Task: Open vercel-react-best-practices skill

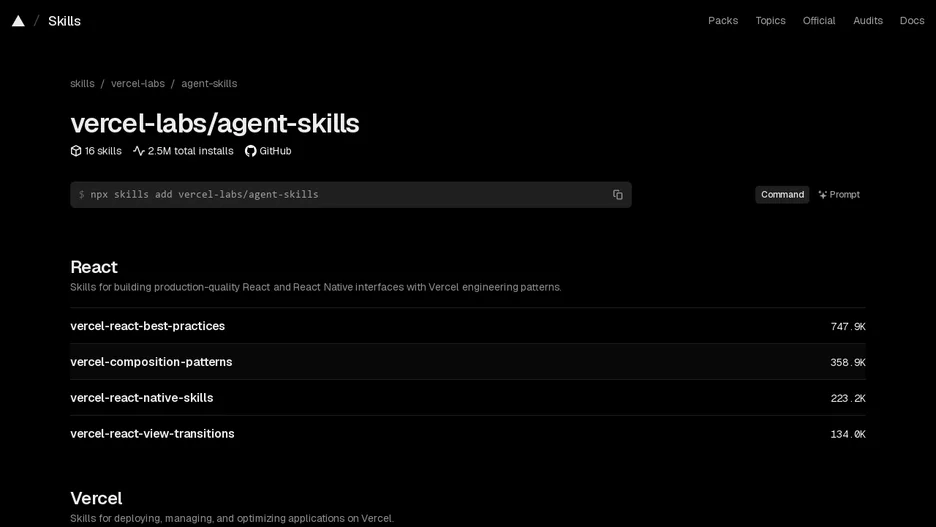Action: (x=467, y=326)
